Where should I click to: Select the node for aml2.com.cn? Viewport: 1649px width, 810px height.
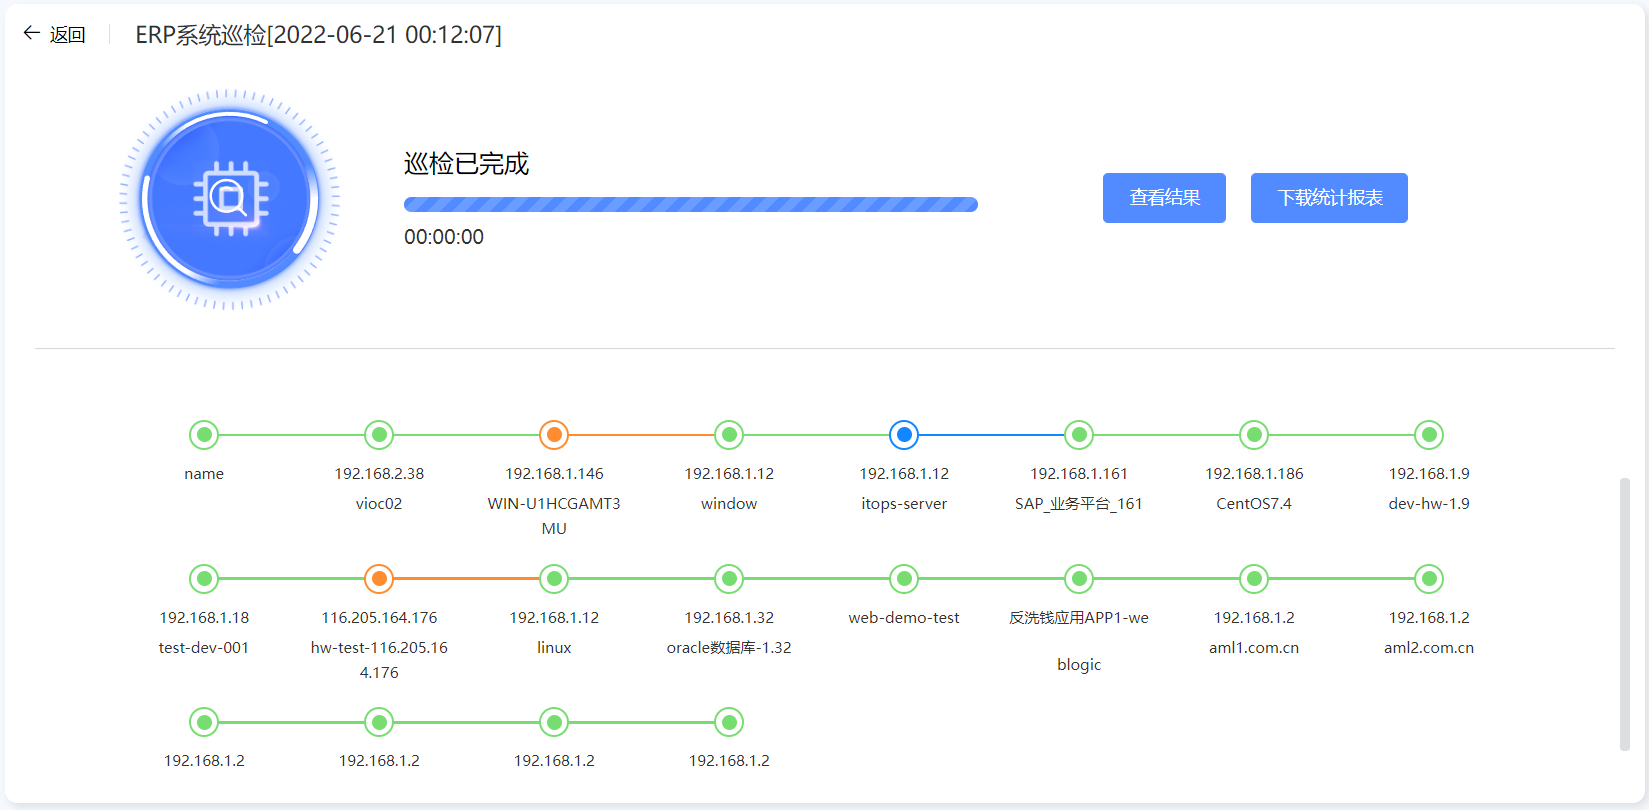pyautogui.click(x=1429, y=579)
